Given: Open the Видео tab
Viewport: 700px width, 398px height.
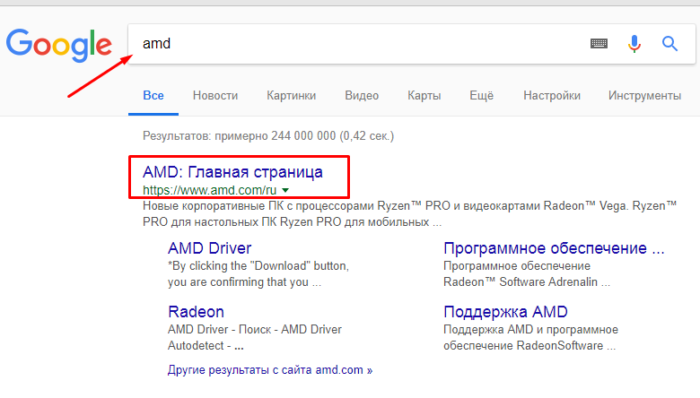Looking at the screenshot, I should click(362, 95).
